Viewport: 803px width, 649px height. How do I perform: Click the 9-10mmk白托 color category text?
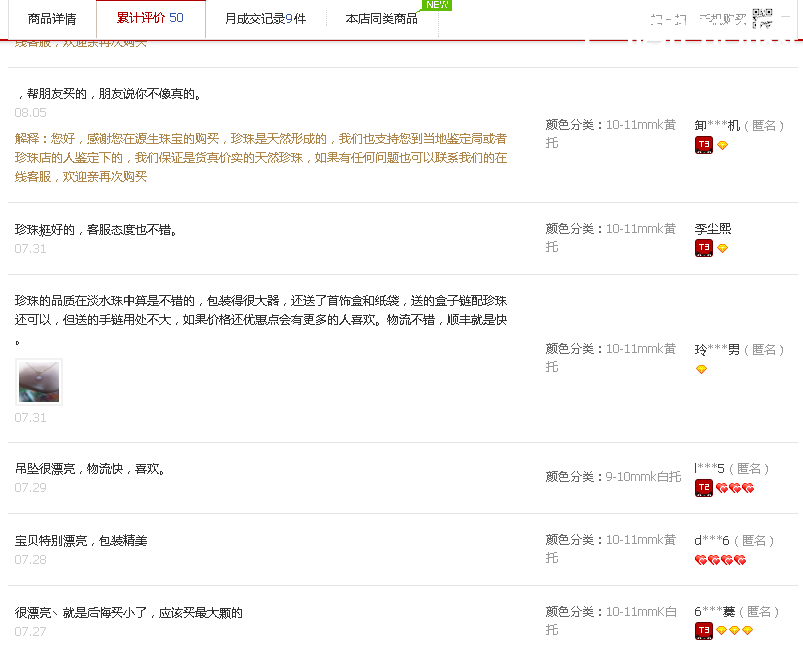pyautogui.click(x=643, y=477)
